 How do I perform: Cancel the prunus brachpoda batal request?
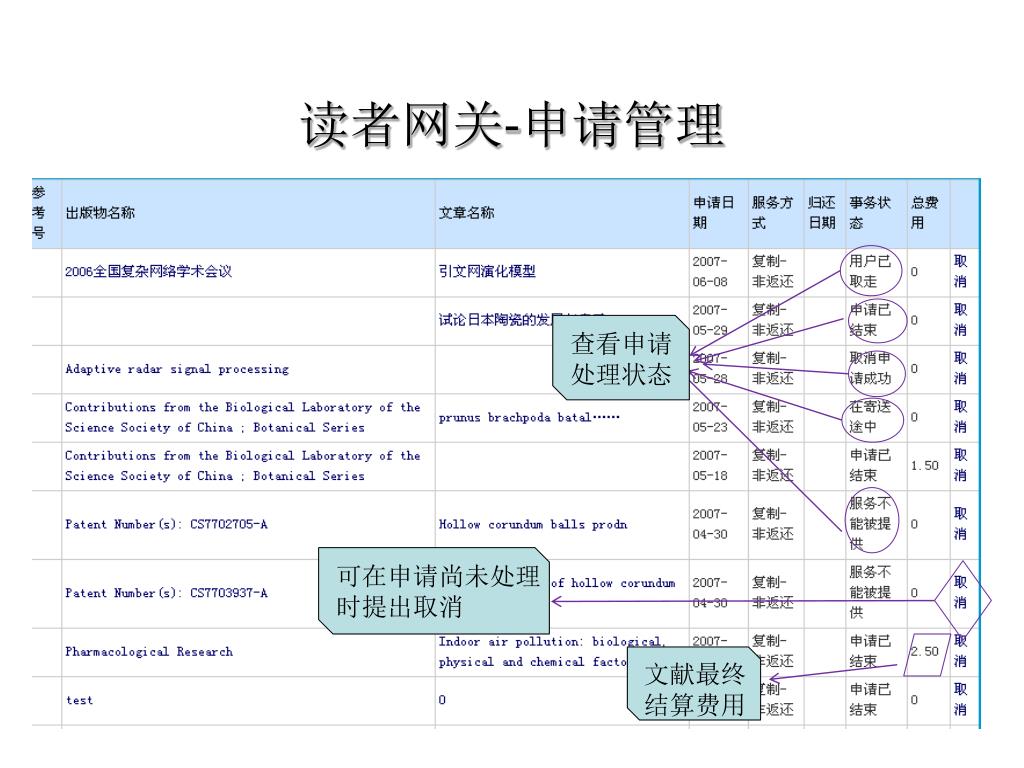click(x=960, y=417)
